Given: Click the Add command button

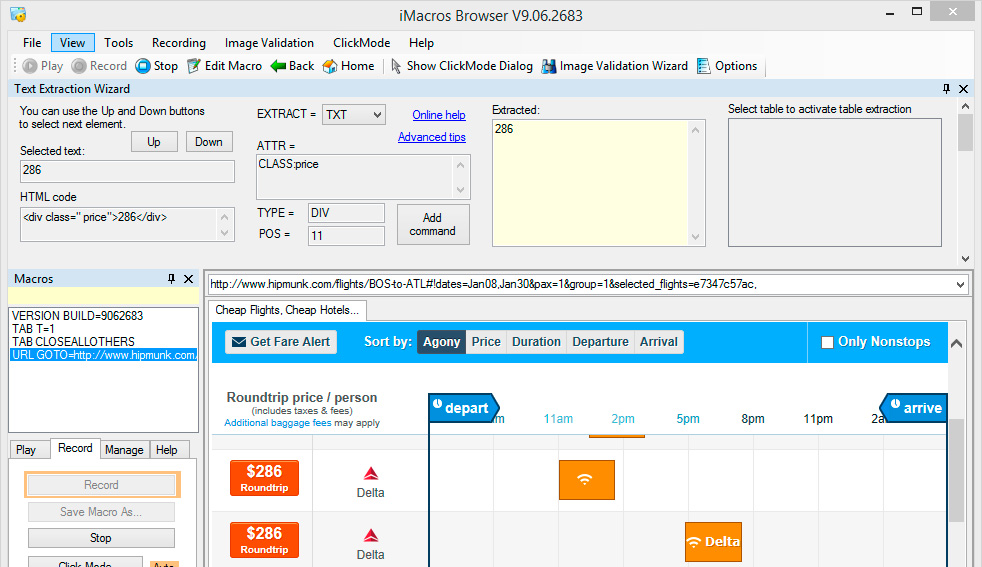Looking at the screenshot, I should pyautogui.click(x=433, y=224).
